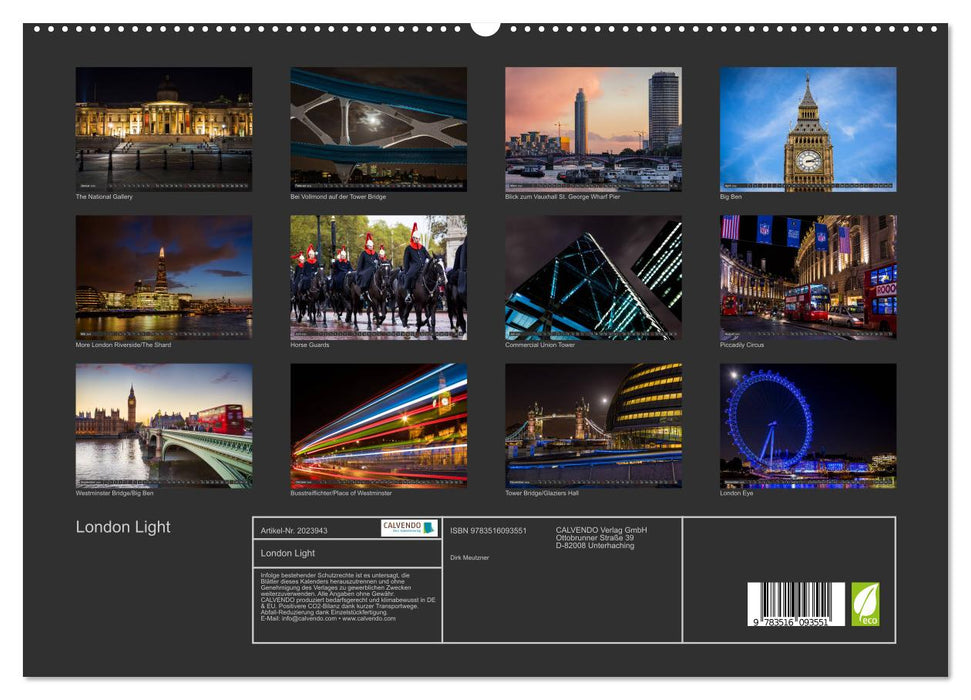Click the CALVENDO publisher logo
The width and height of the screenshot is (971, 700).
click(x=410, y=528)
